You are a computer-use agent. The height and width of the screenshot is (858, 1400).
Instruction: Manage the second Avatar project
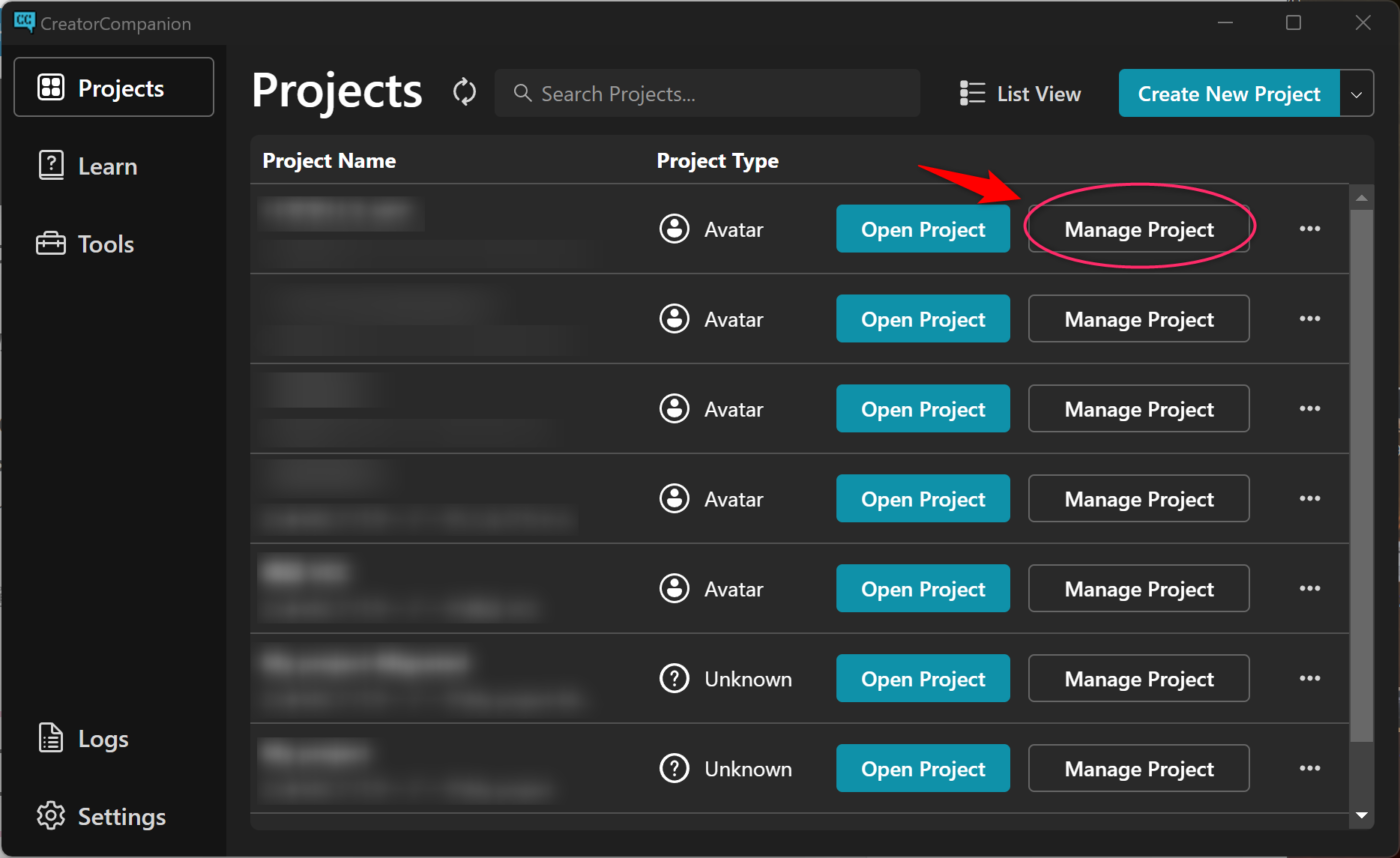pos(1139,319)
